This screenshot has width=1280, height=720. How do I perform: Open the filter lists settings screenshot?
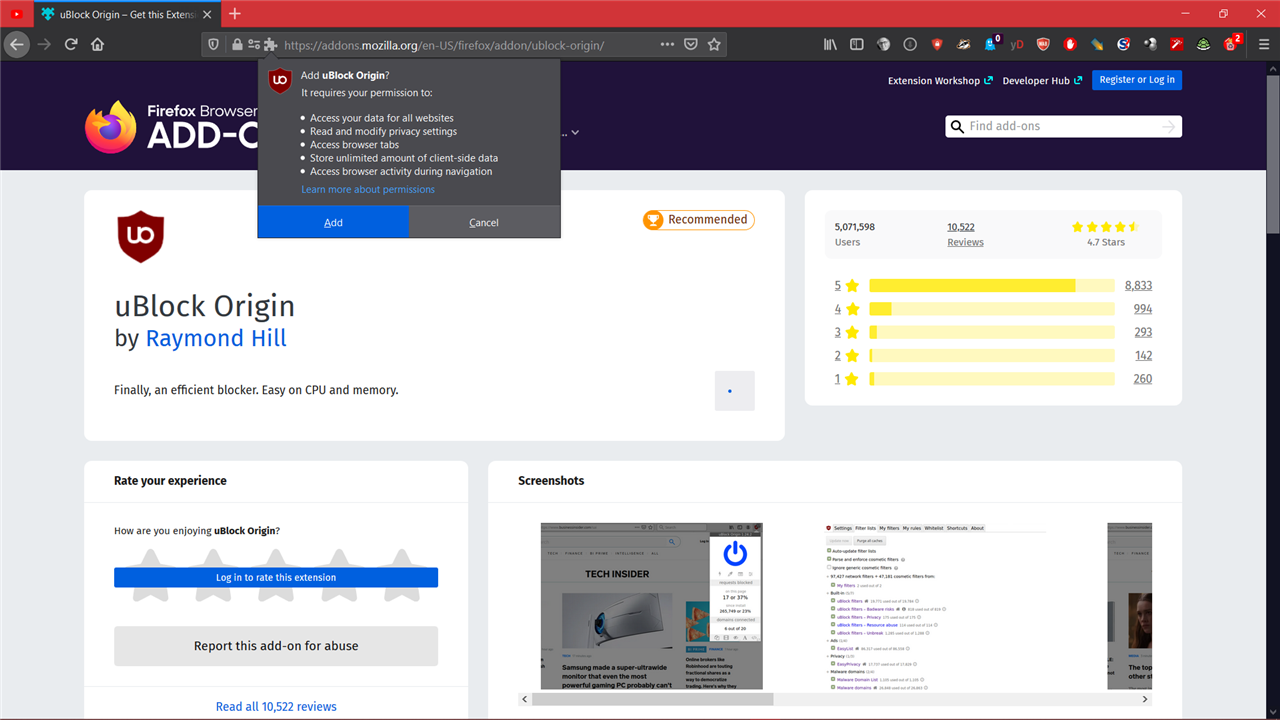936,606
